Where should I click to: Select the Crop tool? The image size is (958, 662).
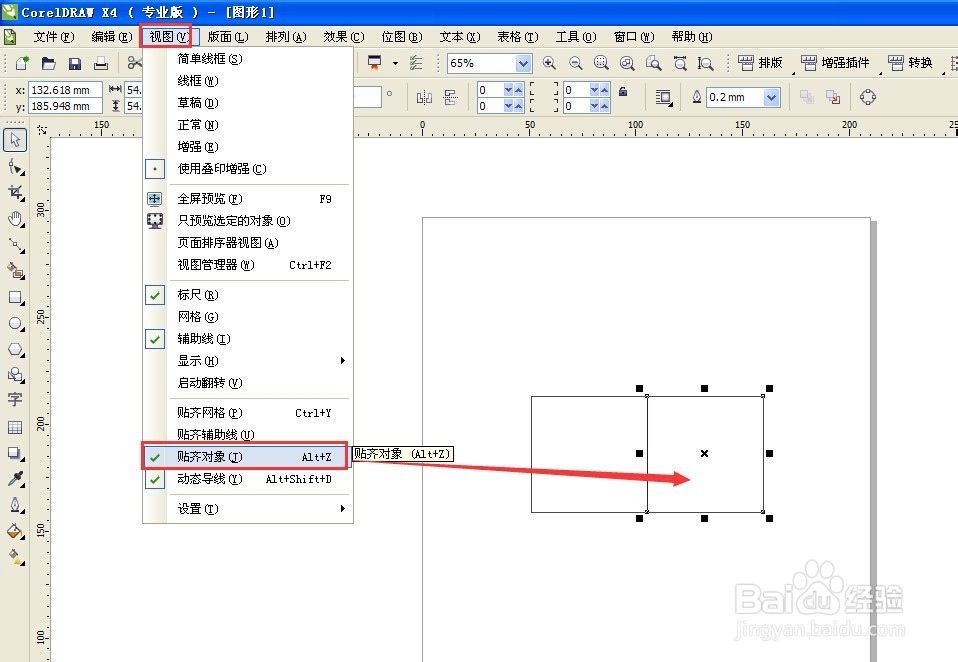(x=15, y=193)
